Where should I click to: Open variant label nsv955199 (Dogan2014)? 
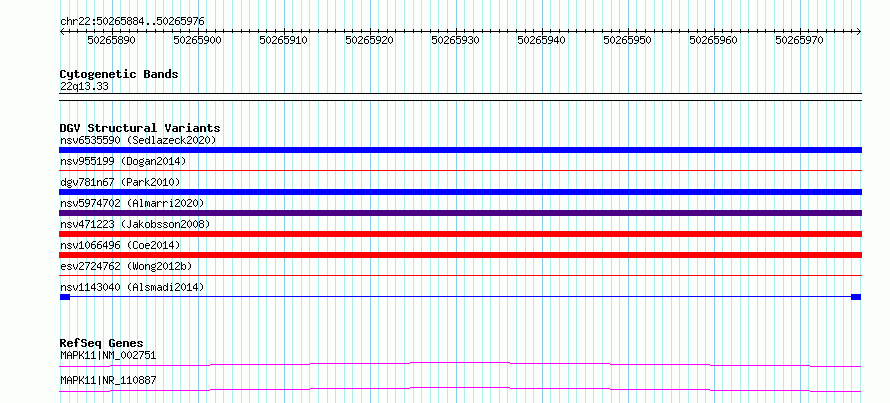tap(123, 161)
